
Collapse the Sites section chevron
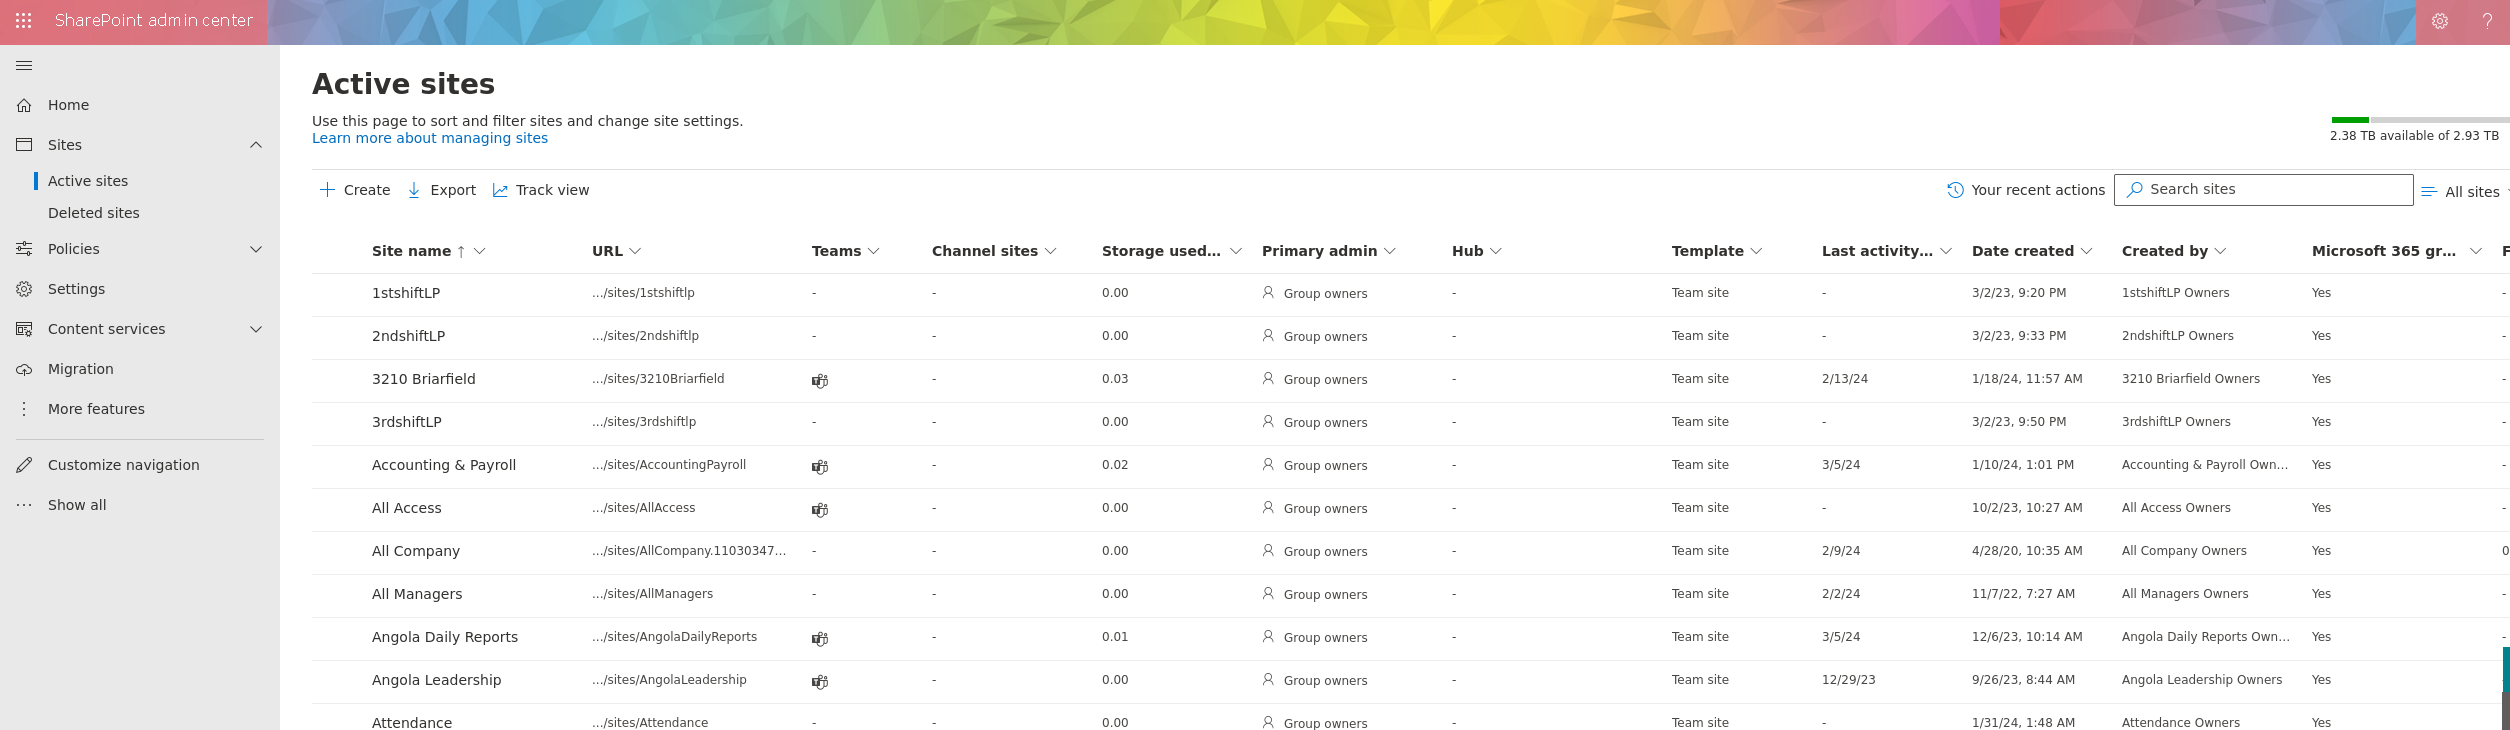[256, 145]
